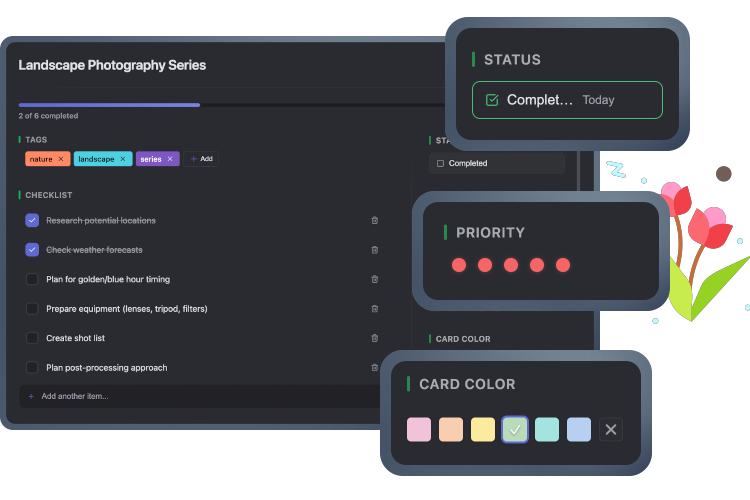Check off Create shot list
Viewport: 750px width, 500px height.
pyautogui.click(x=32, y=338)
